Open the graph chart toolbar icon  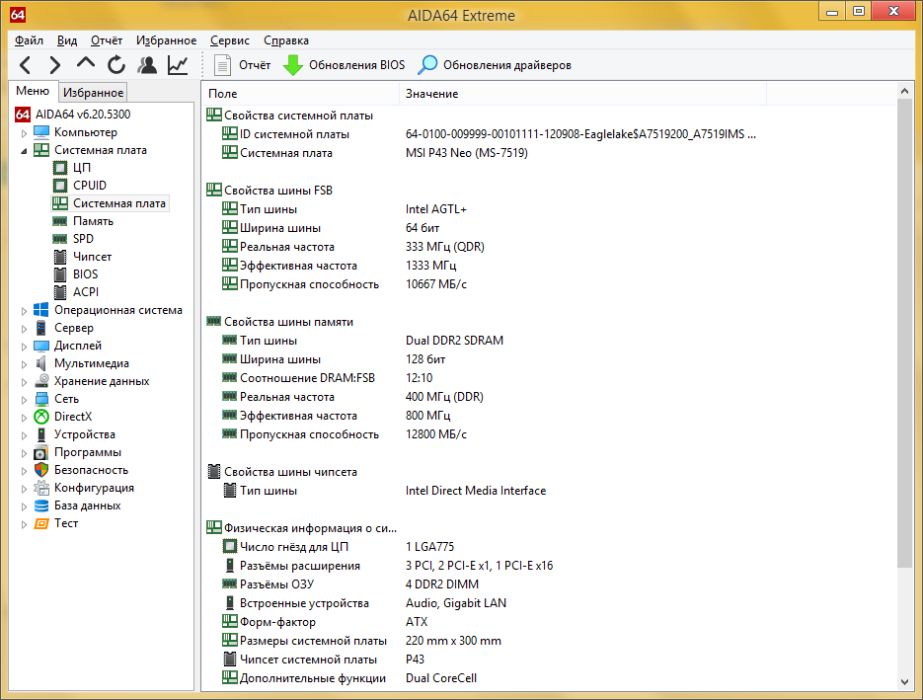click(x=178, y=65)
